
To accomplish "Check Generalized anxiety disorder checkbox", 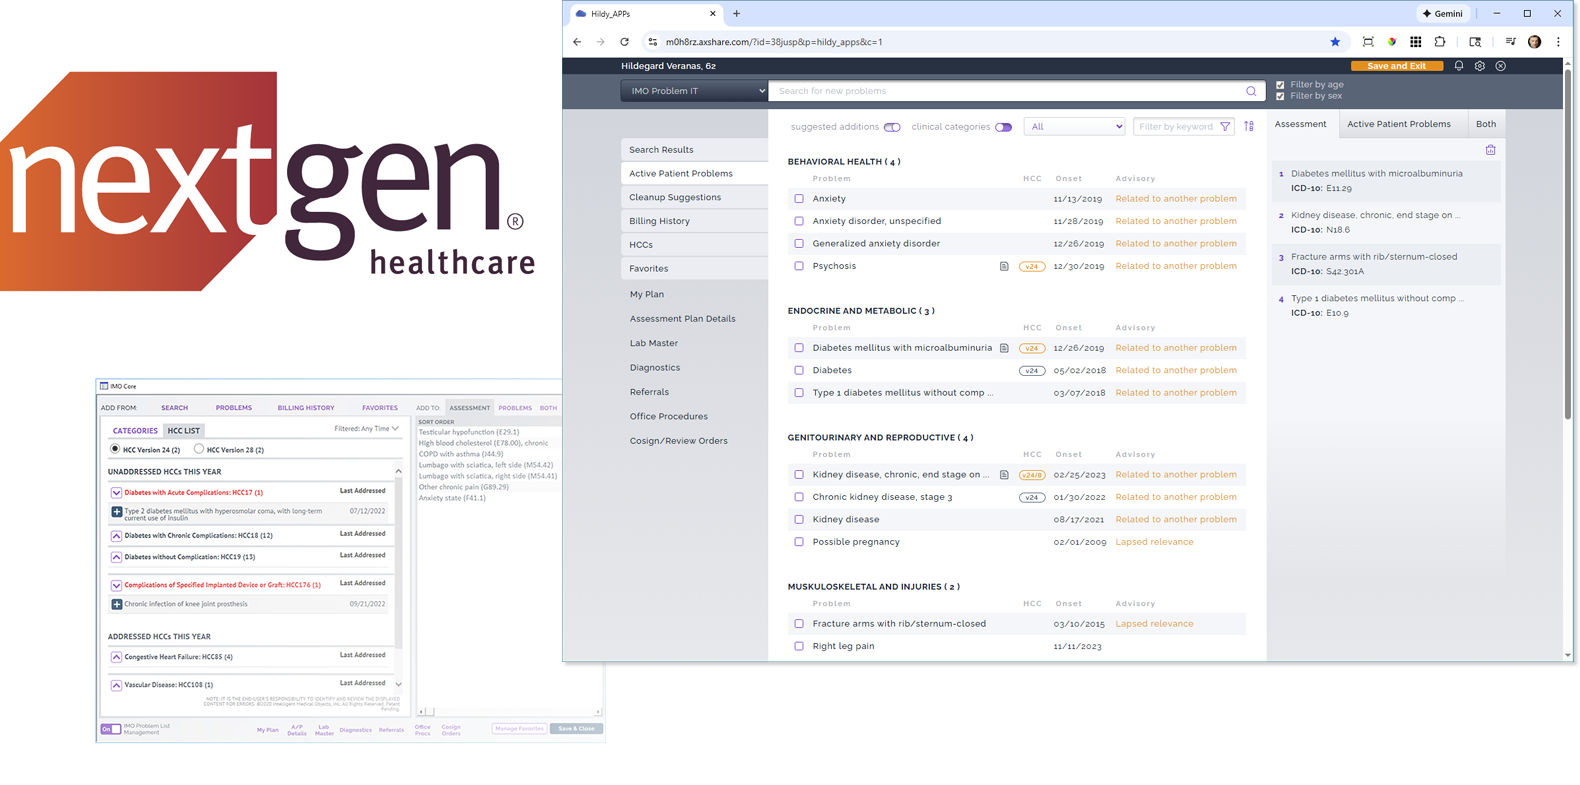I will tap(799, 244).
